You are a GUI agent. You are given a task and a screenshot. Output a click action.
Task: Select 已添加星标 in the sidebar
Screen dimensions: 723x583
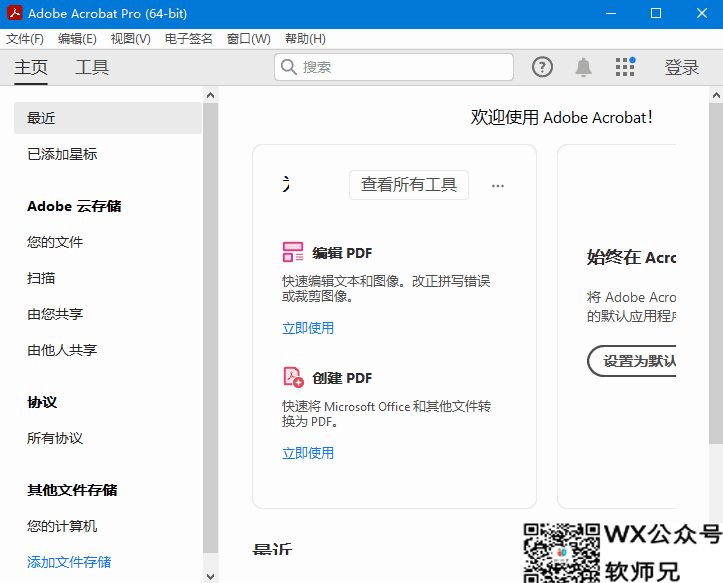(x=62, y=154)
